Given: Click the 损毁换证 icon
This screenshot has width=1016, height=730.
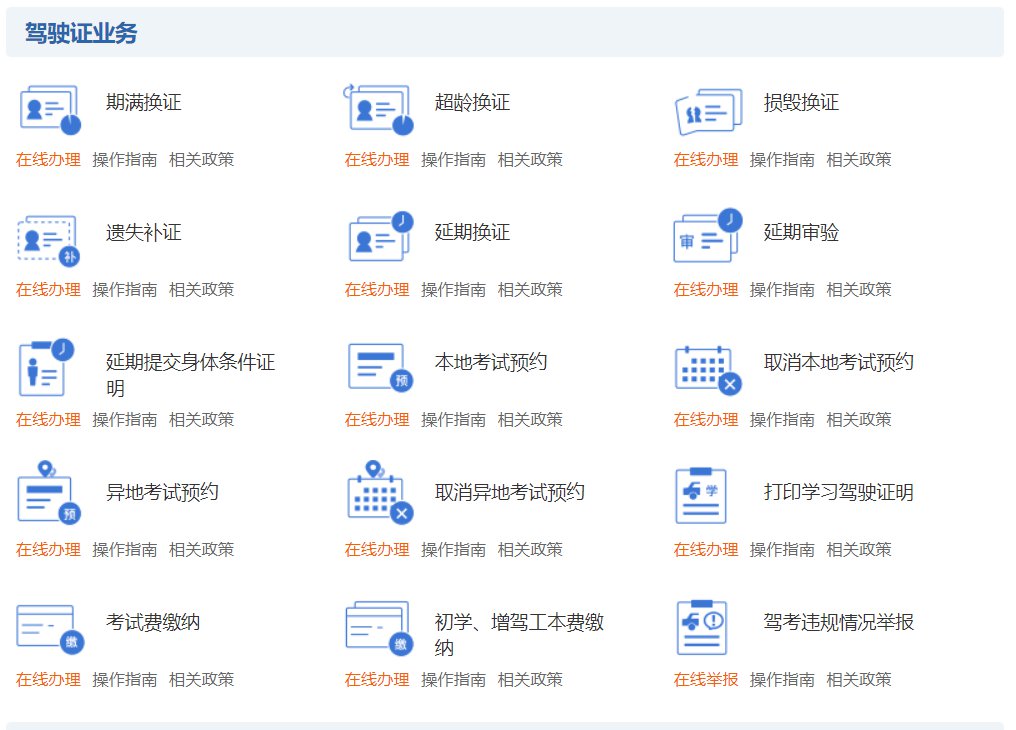Looking at the screenshot, I should tap(708, 111).
